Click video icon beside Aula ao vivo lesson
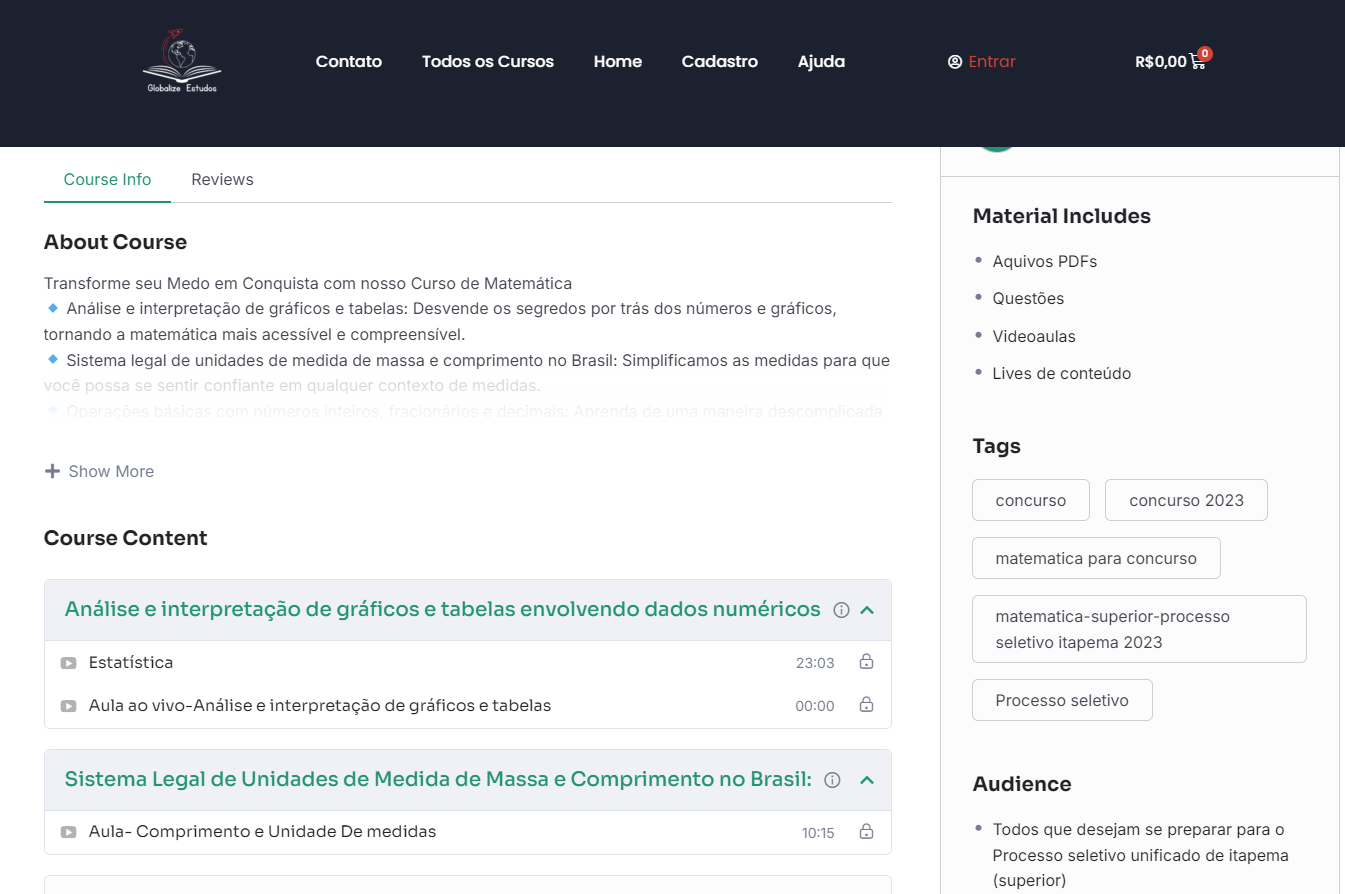This screenshot has width=1345, height=894. point(68,706)
